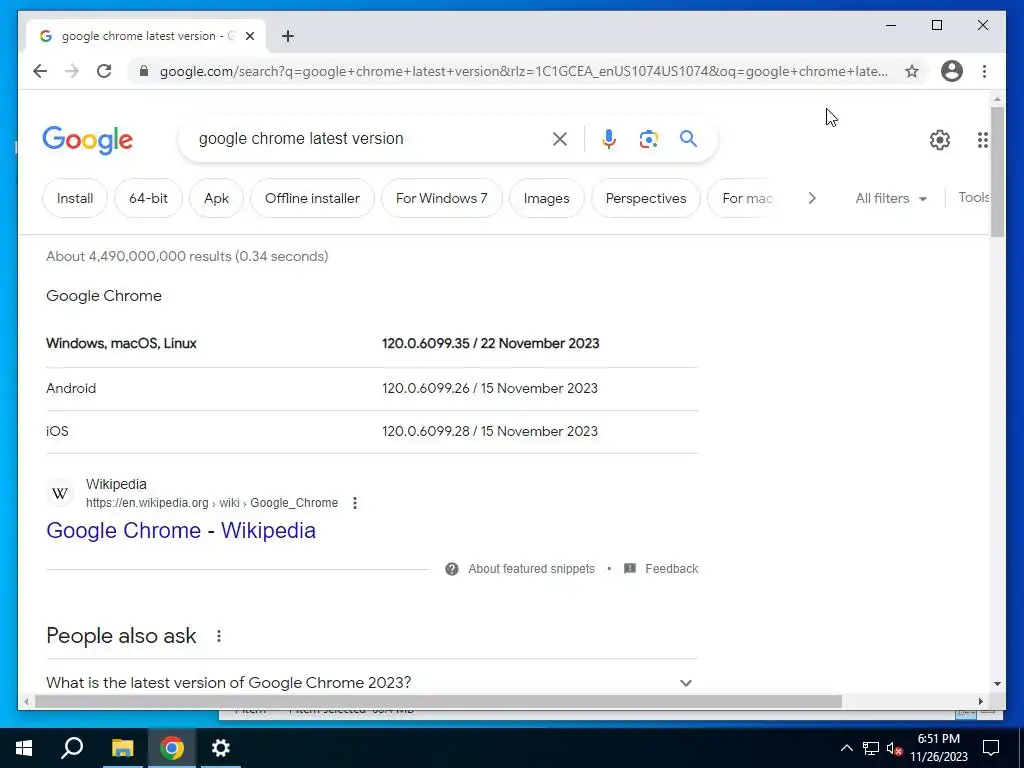
Task: Clear the search box with X
Action: tap(560, 138)
